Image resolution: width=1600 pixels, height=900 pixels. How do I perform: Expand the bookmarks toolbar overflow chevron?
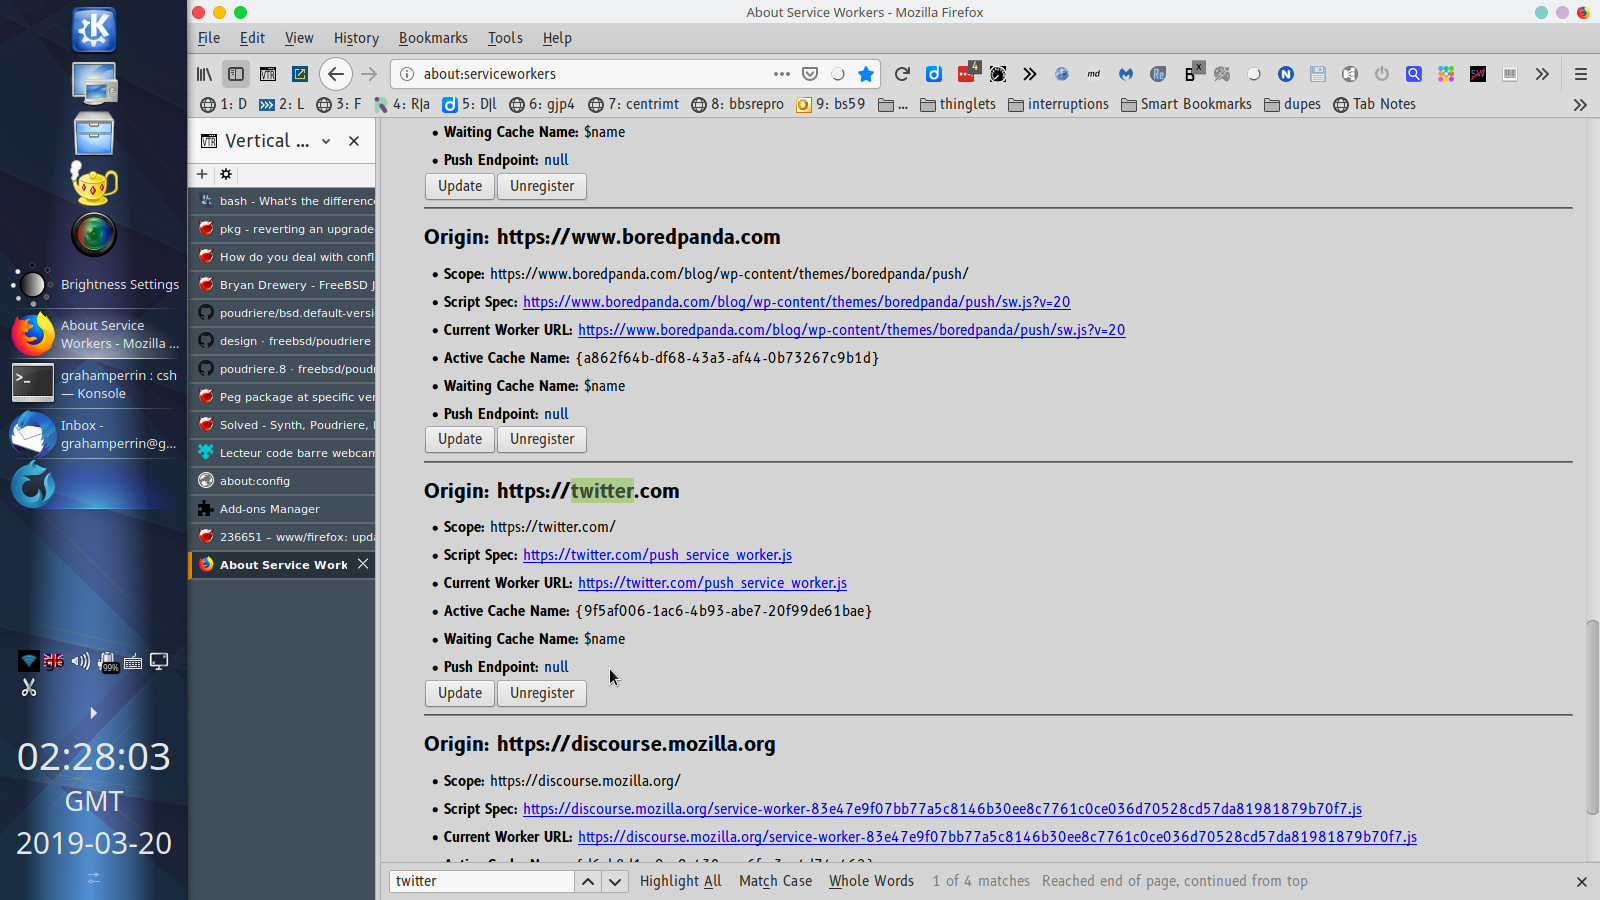click(1581, 104)
